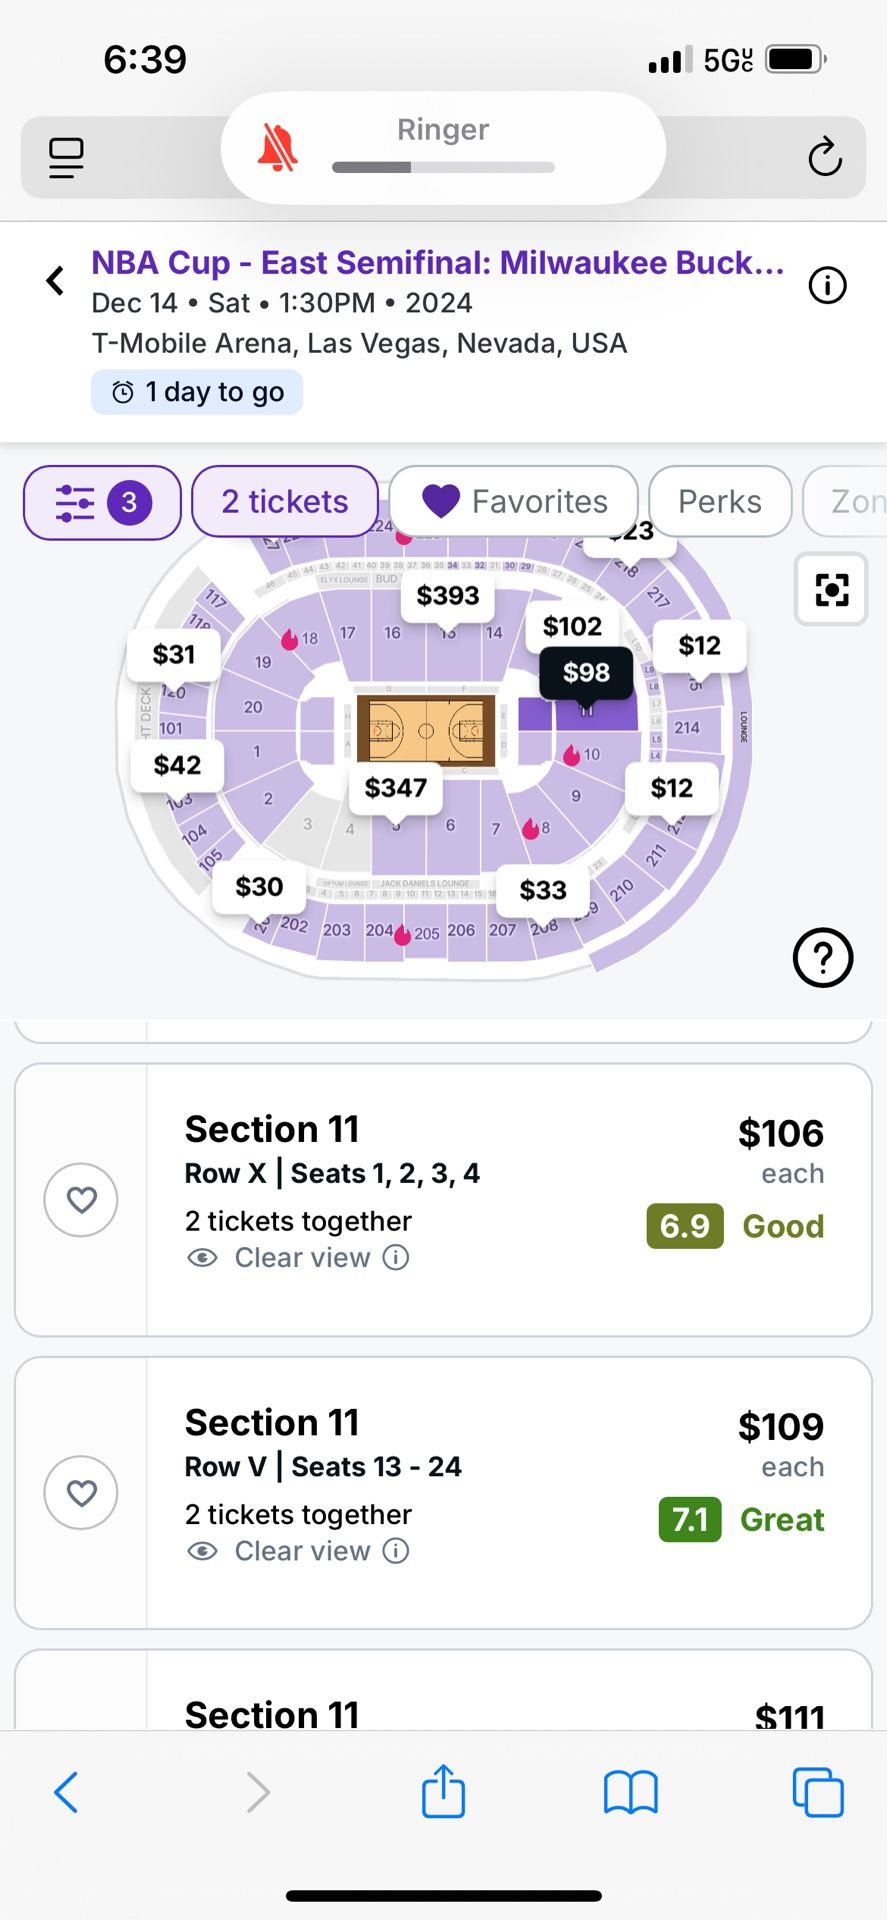887x1920 pixels.
Task: Open Safari bookmarks icon
Action: [x=630, y=1792]
